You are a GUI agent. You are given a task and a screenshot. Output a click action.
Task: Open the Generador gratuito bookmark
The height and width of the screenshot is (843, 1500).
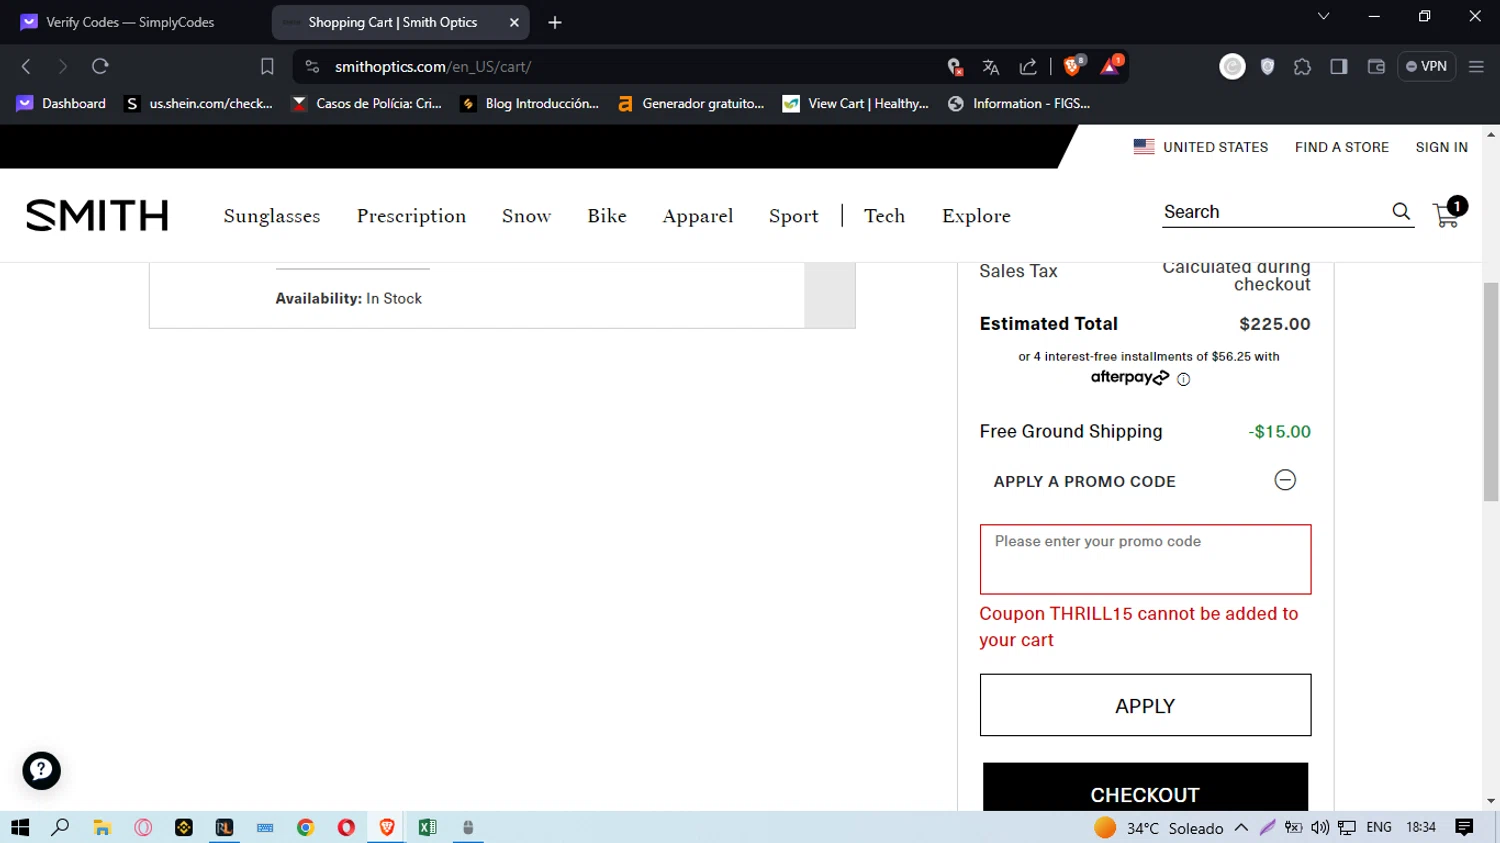click(x=691, y=103)
